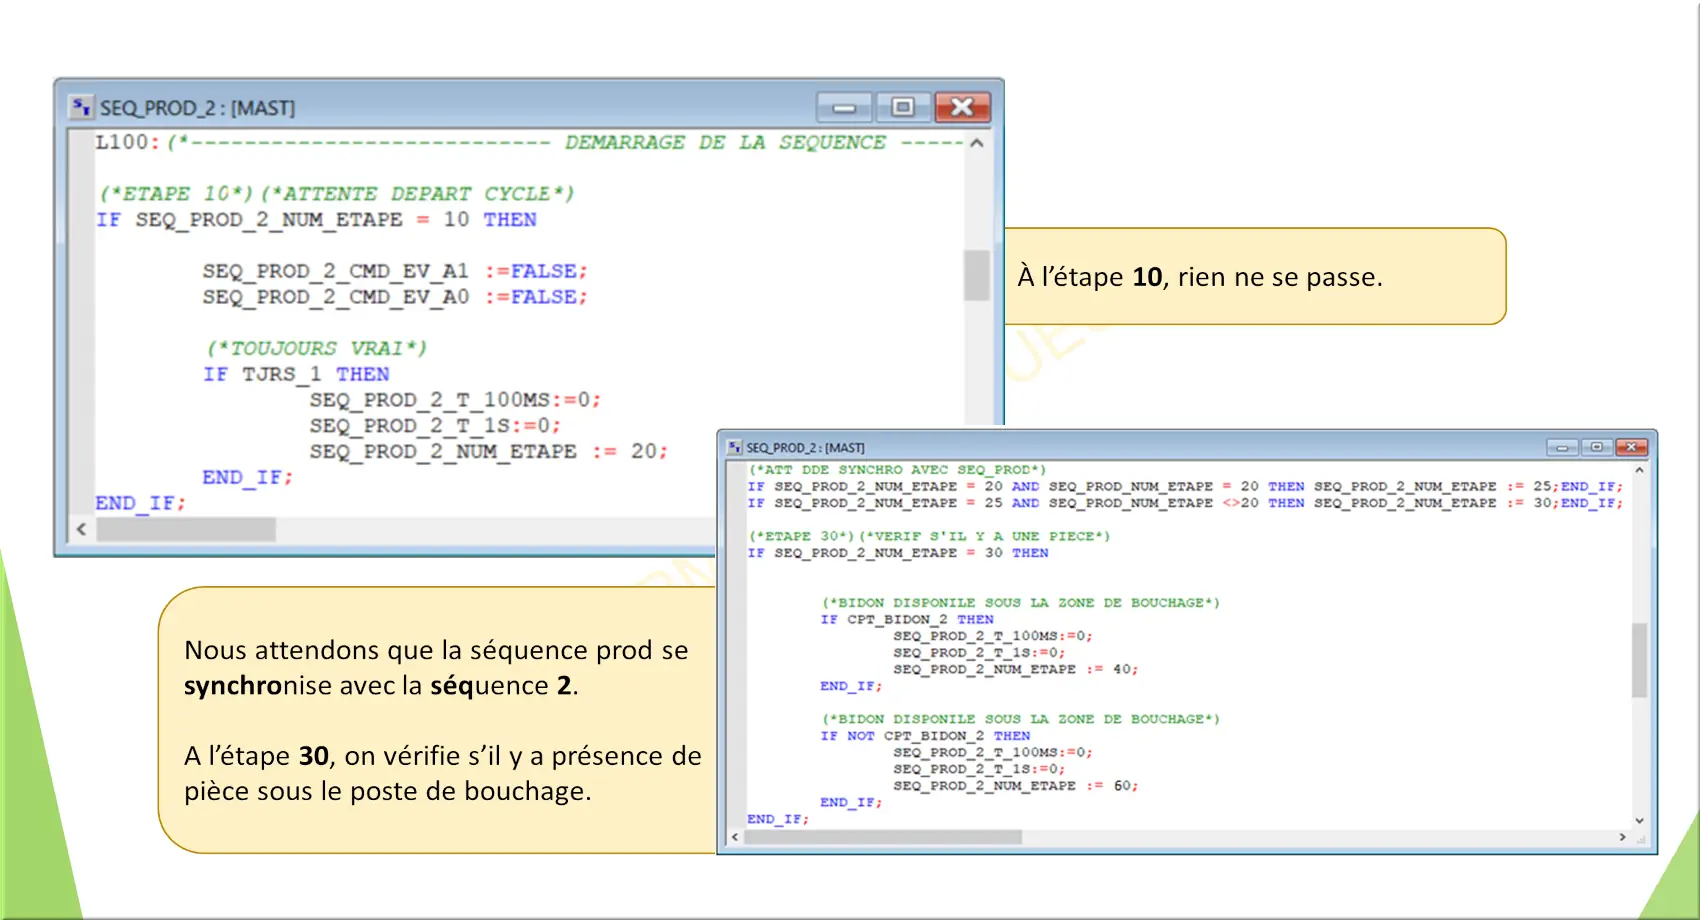The height and width of the screenshot is (920, 1700).
Task: Click horizontal scrollbar thumb in the small ETAPE 30 window
Action: (x=884, y=837)
